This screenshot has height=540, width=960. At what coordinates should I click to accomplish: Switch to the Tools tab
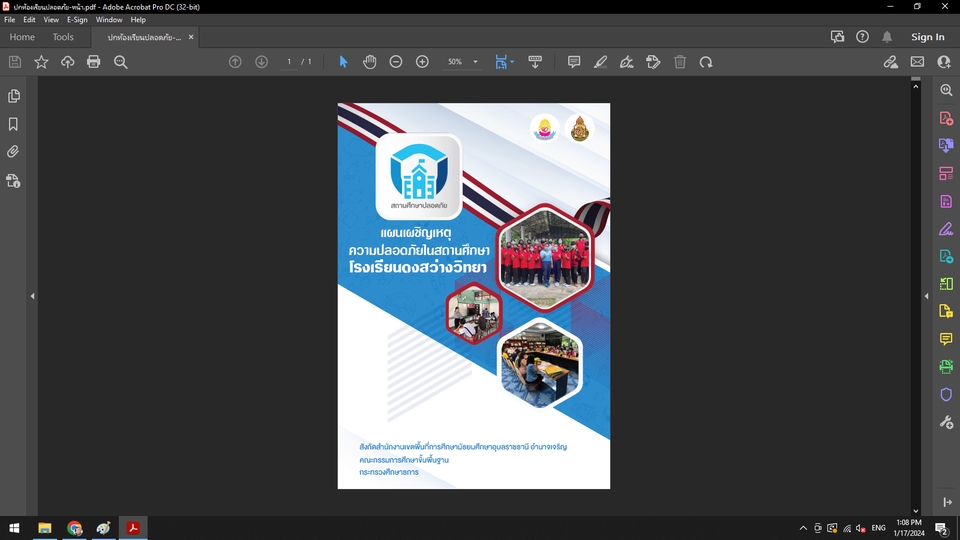click(63, 37)
